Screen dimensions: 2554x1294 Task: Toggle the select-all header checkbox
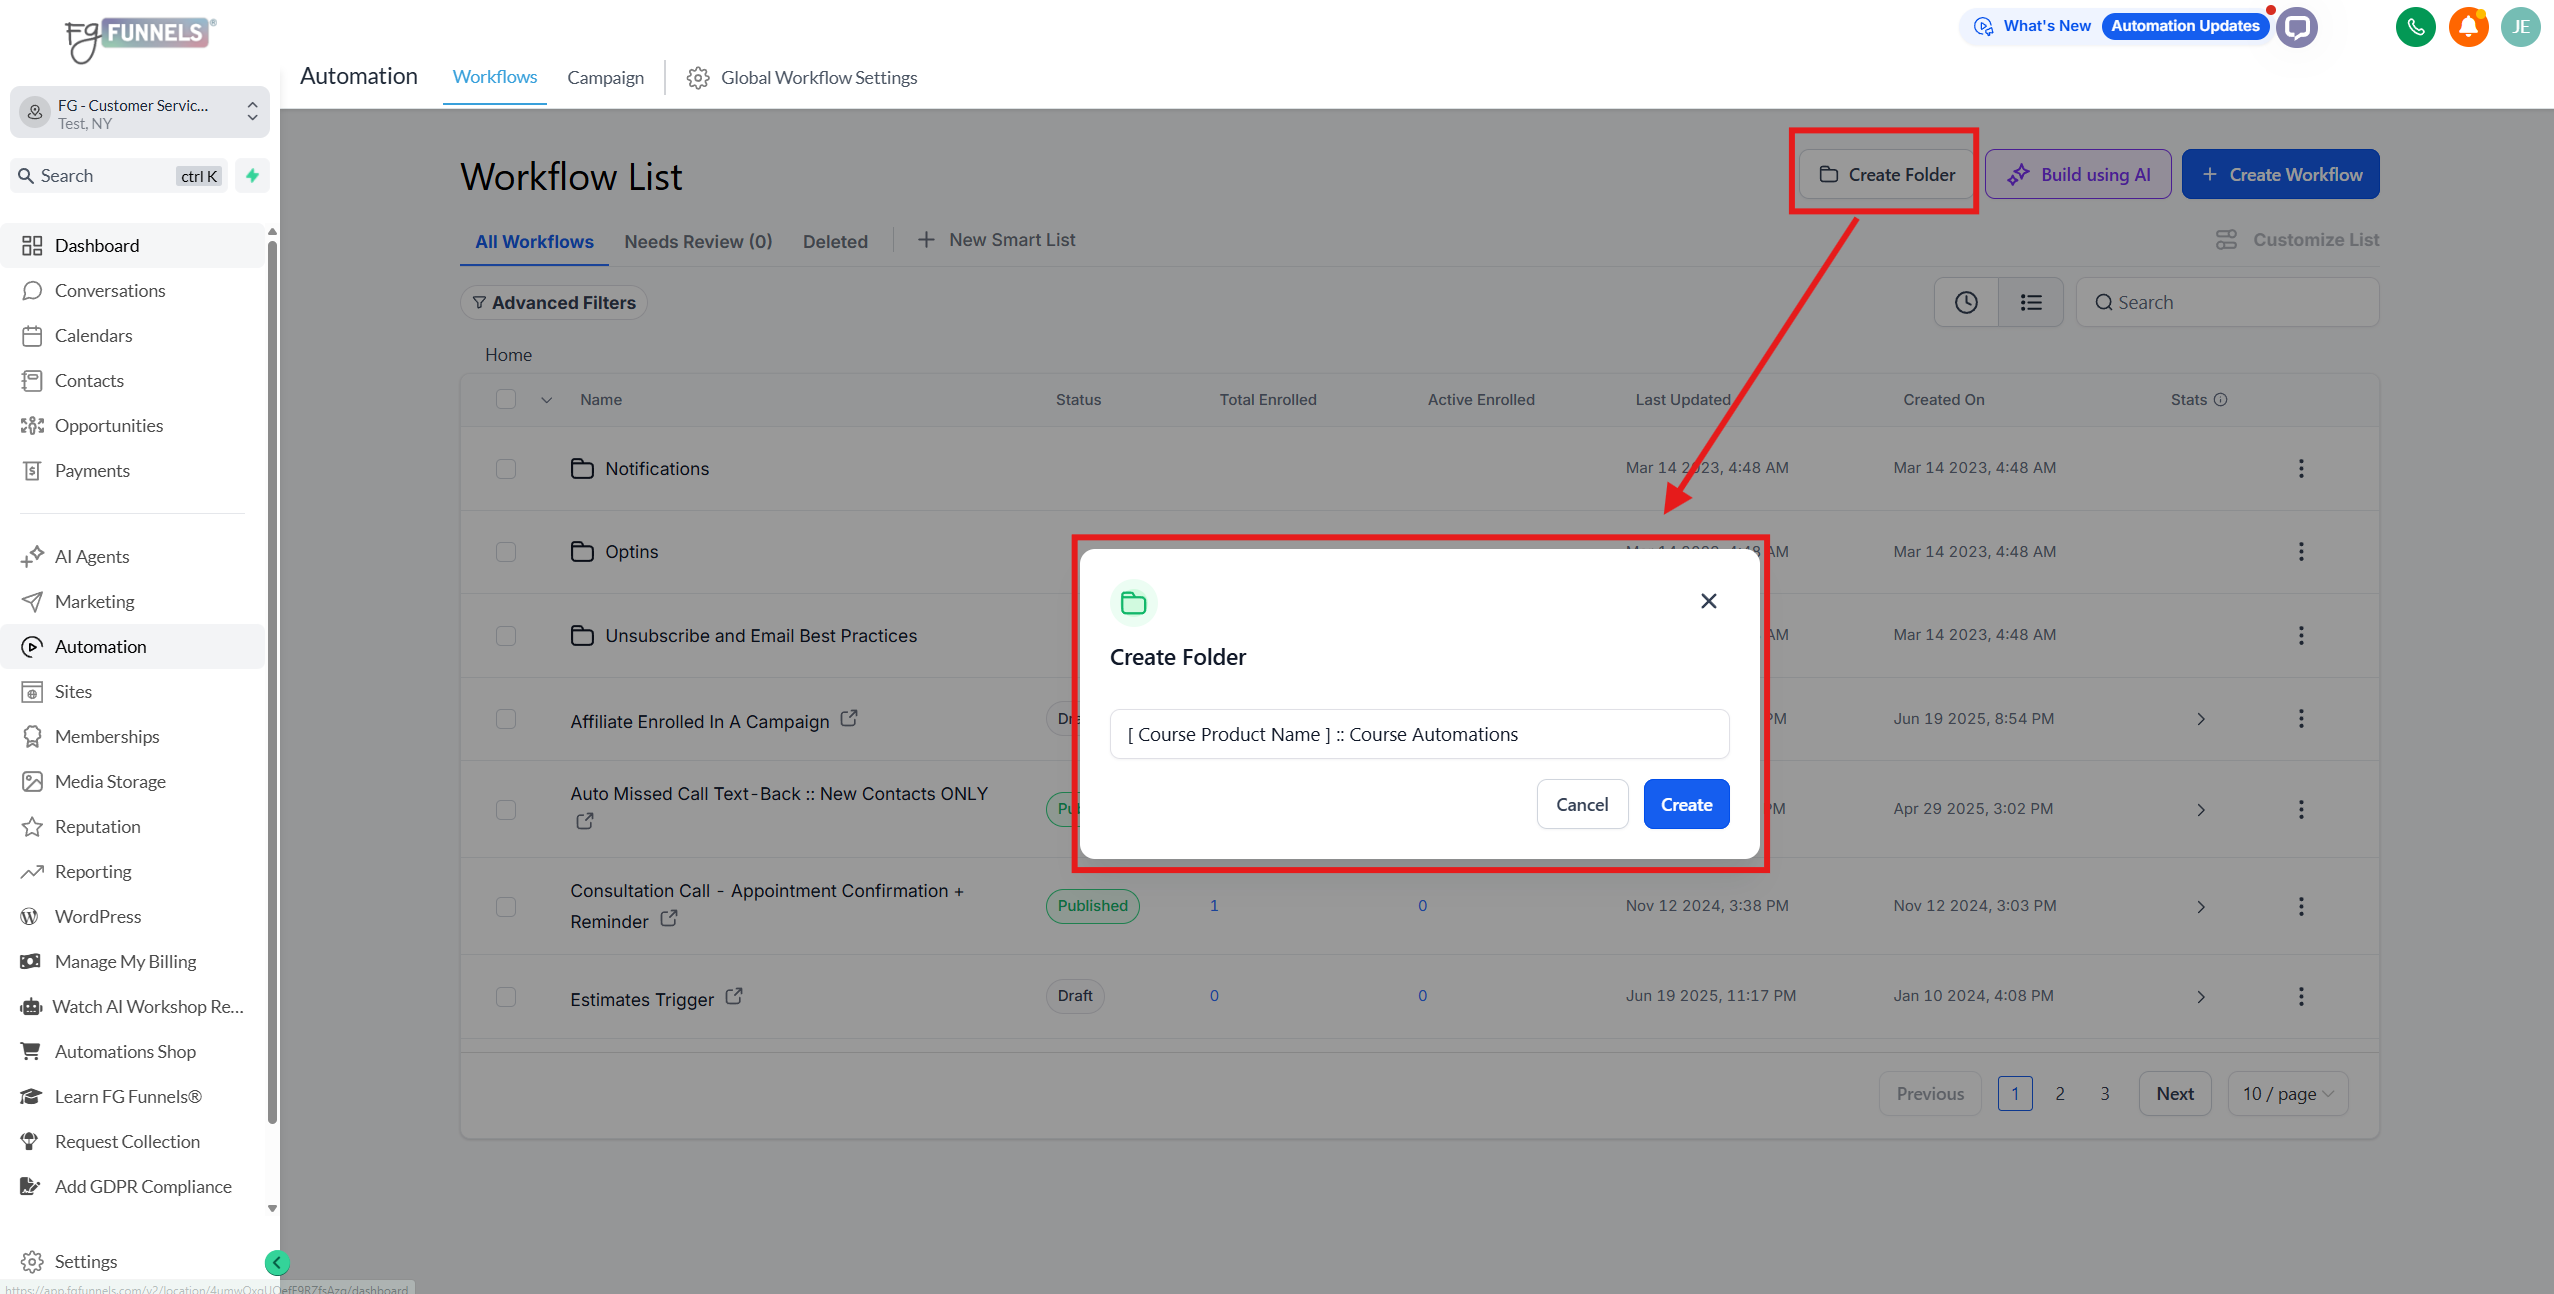pos(506,399)
